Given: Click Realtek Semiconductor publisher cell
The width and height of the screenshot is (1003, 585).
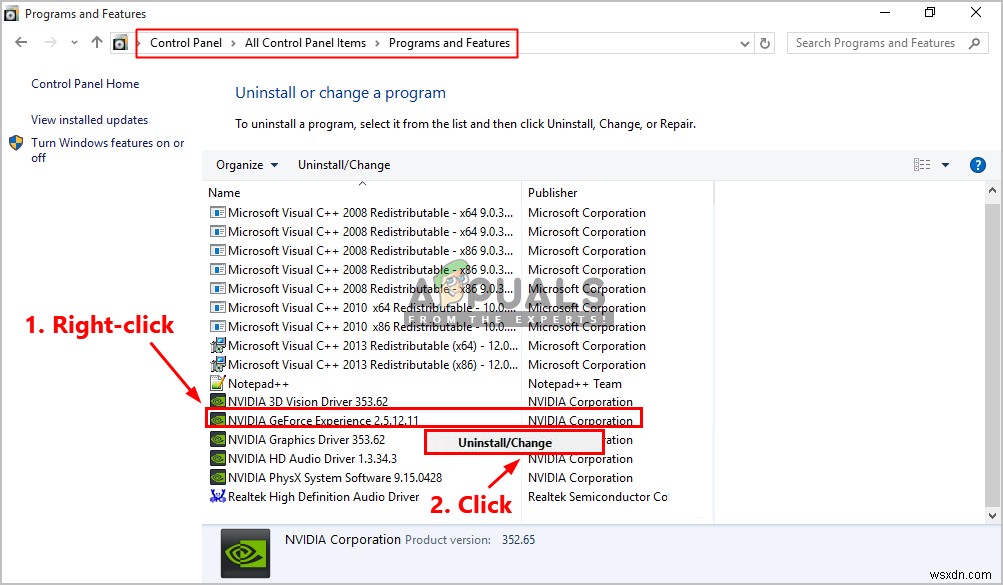Looking at the screenshot, I should (x=597, y=497).
